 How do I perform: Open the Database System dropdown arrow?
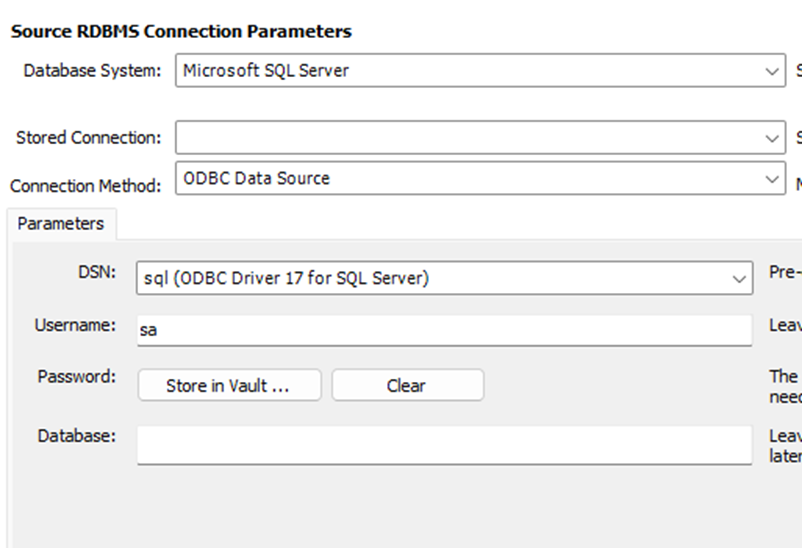pyautogui.click(x=771, y=71)
